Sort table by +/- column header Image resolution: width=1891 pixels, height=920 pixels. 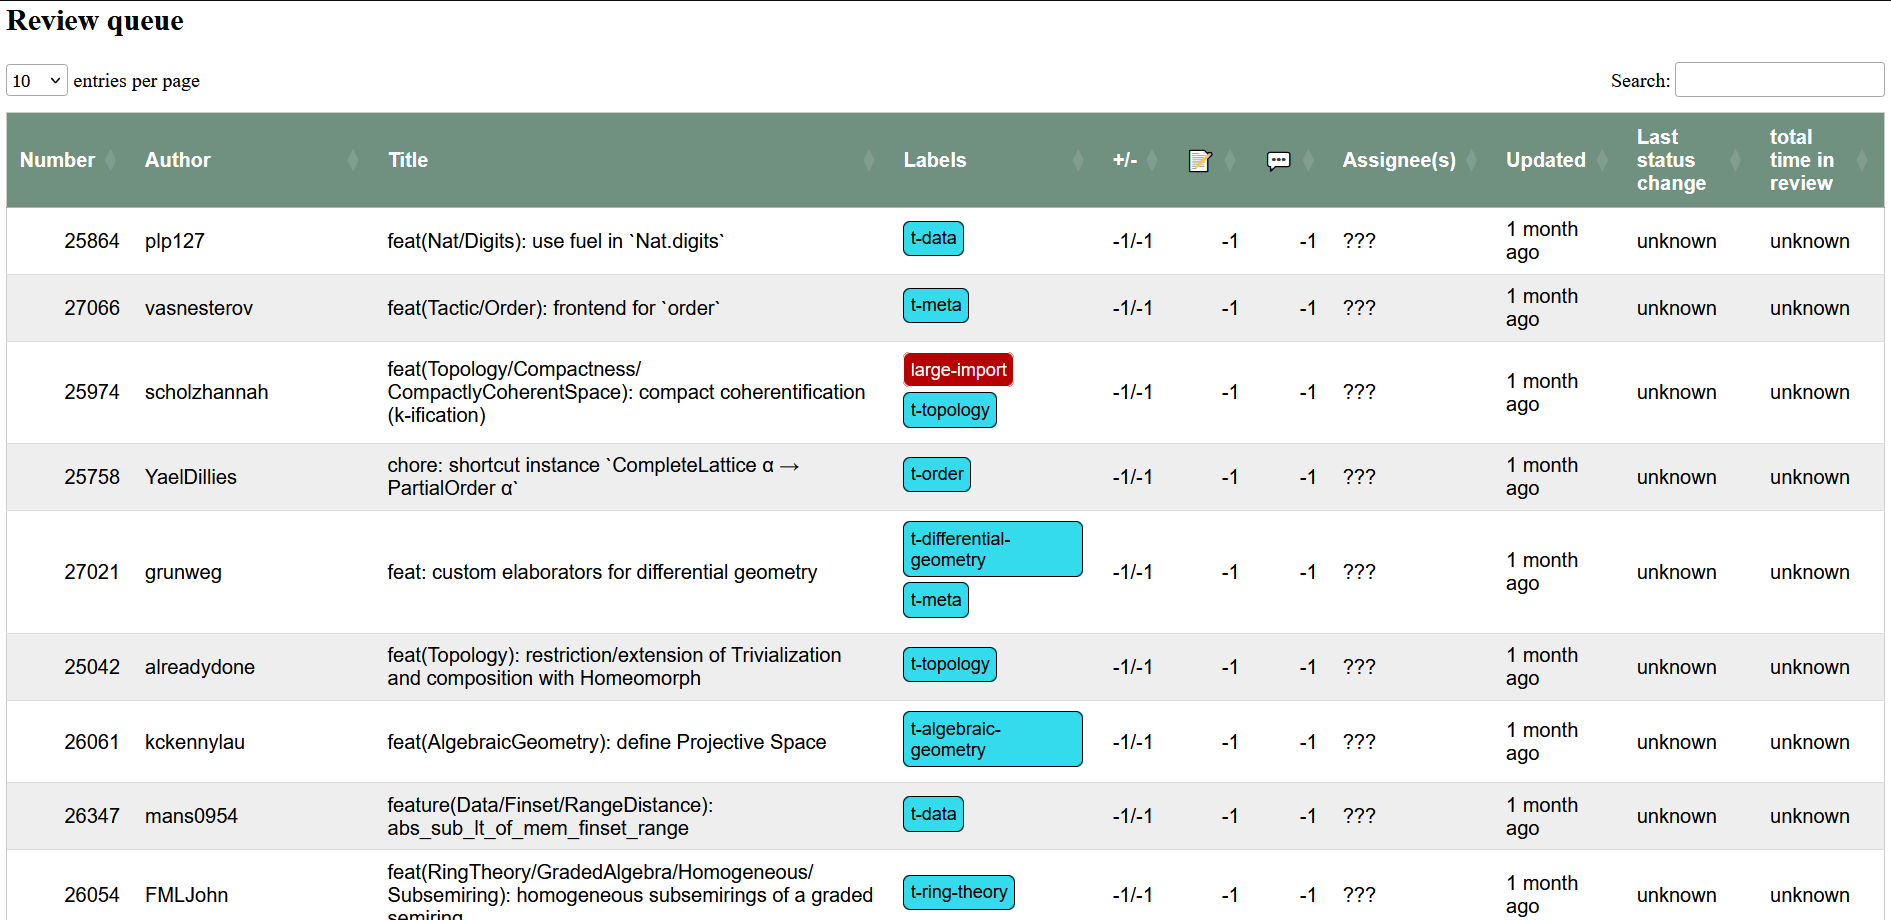pyautogui.click(x=1125, y=160)
